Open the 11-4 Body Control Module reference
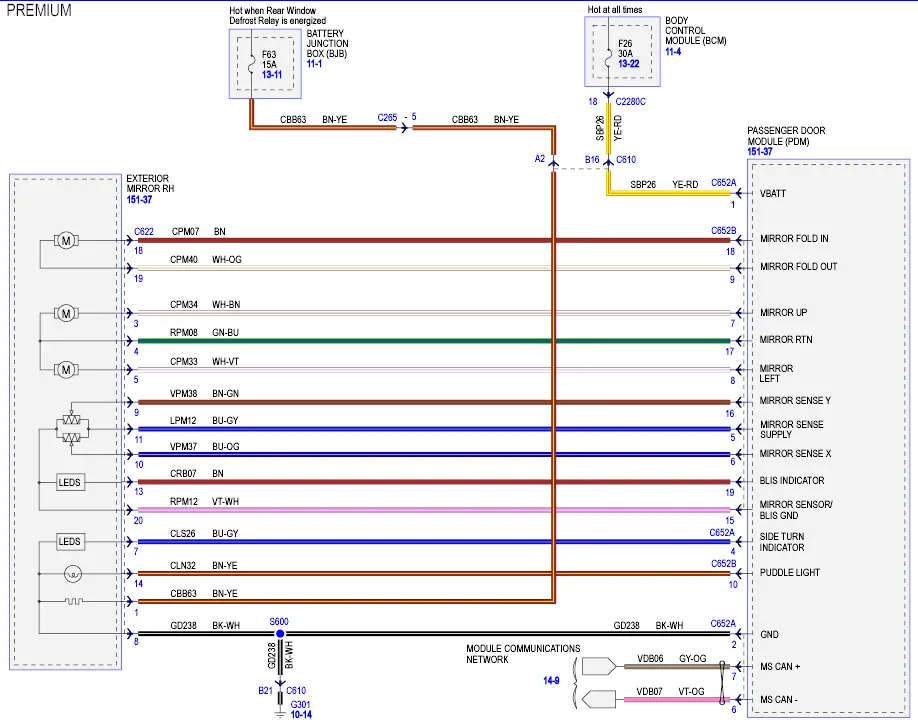The width and height of the screenshot is (918, 720). [x=673, y=52]
